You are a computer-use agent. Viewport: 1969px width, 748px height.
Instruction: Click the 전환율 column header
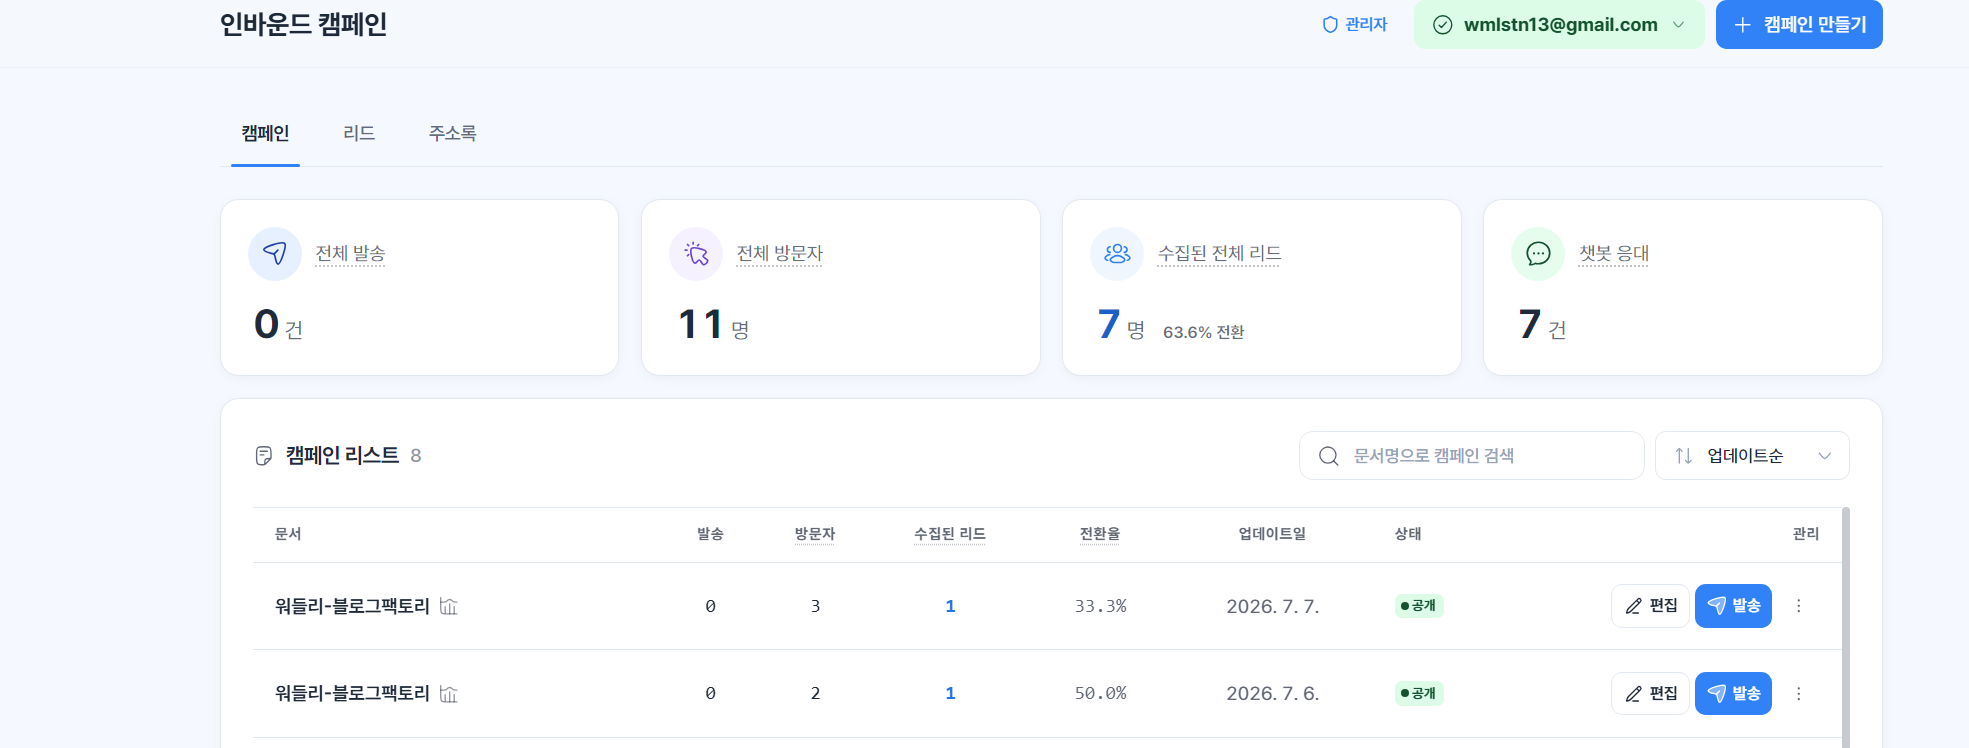1100,534
